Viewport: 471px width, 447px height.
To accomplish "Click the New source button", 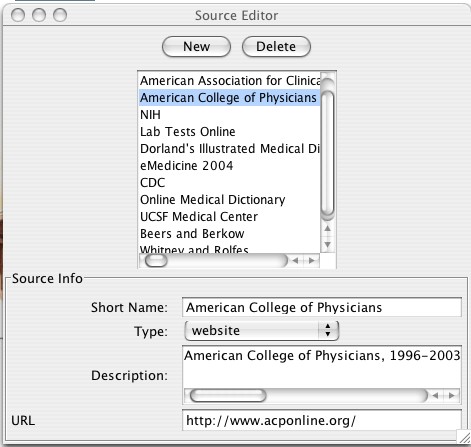I will pyautogui.click(x=196, y=46).
